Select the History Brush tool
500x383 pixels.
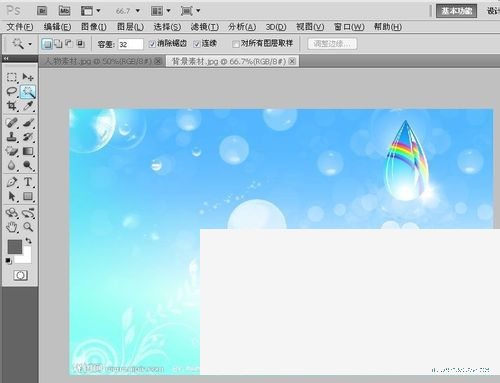click(x=28, y=137)
